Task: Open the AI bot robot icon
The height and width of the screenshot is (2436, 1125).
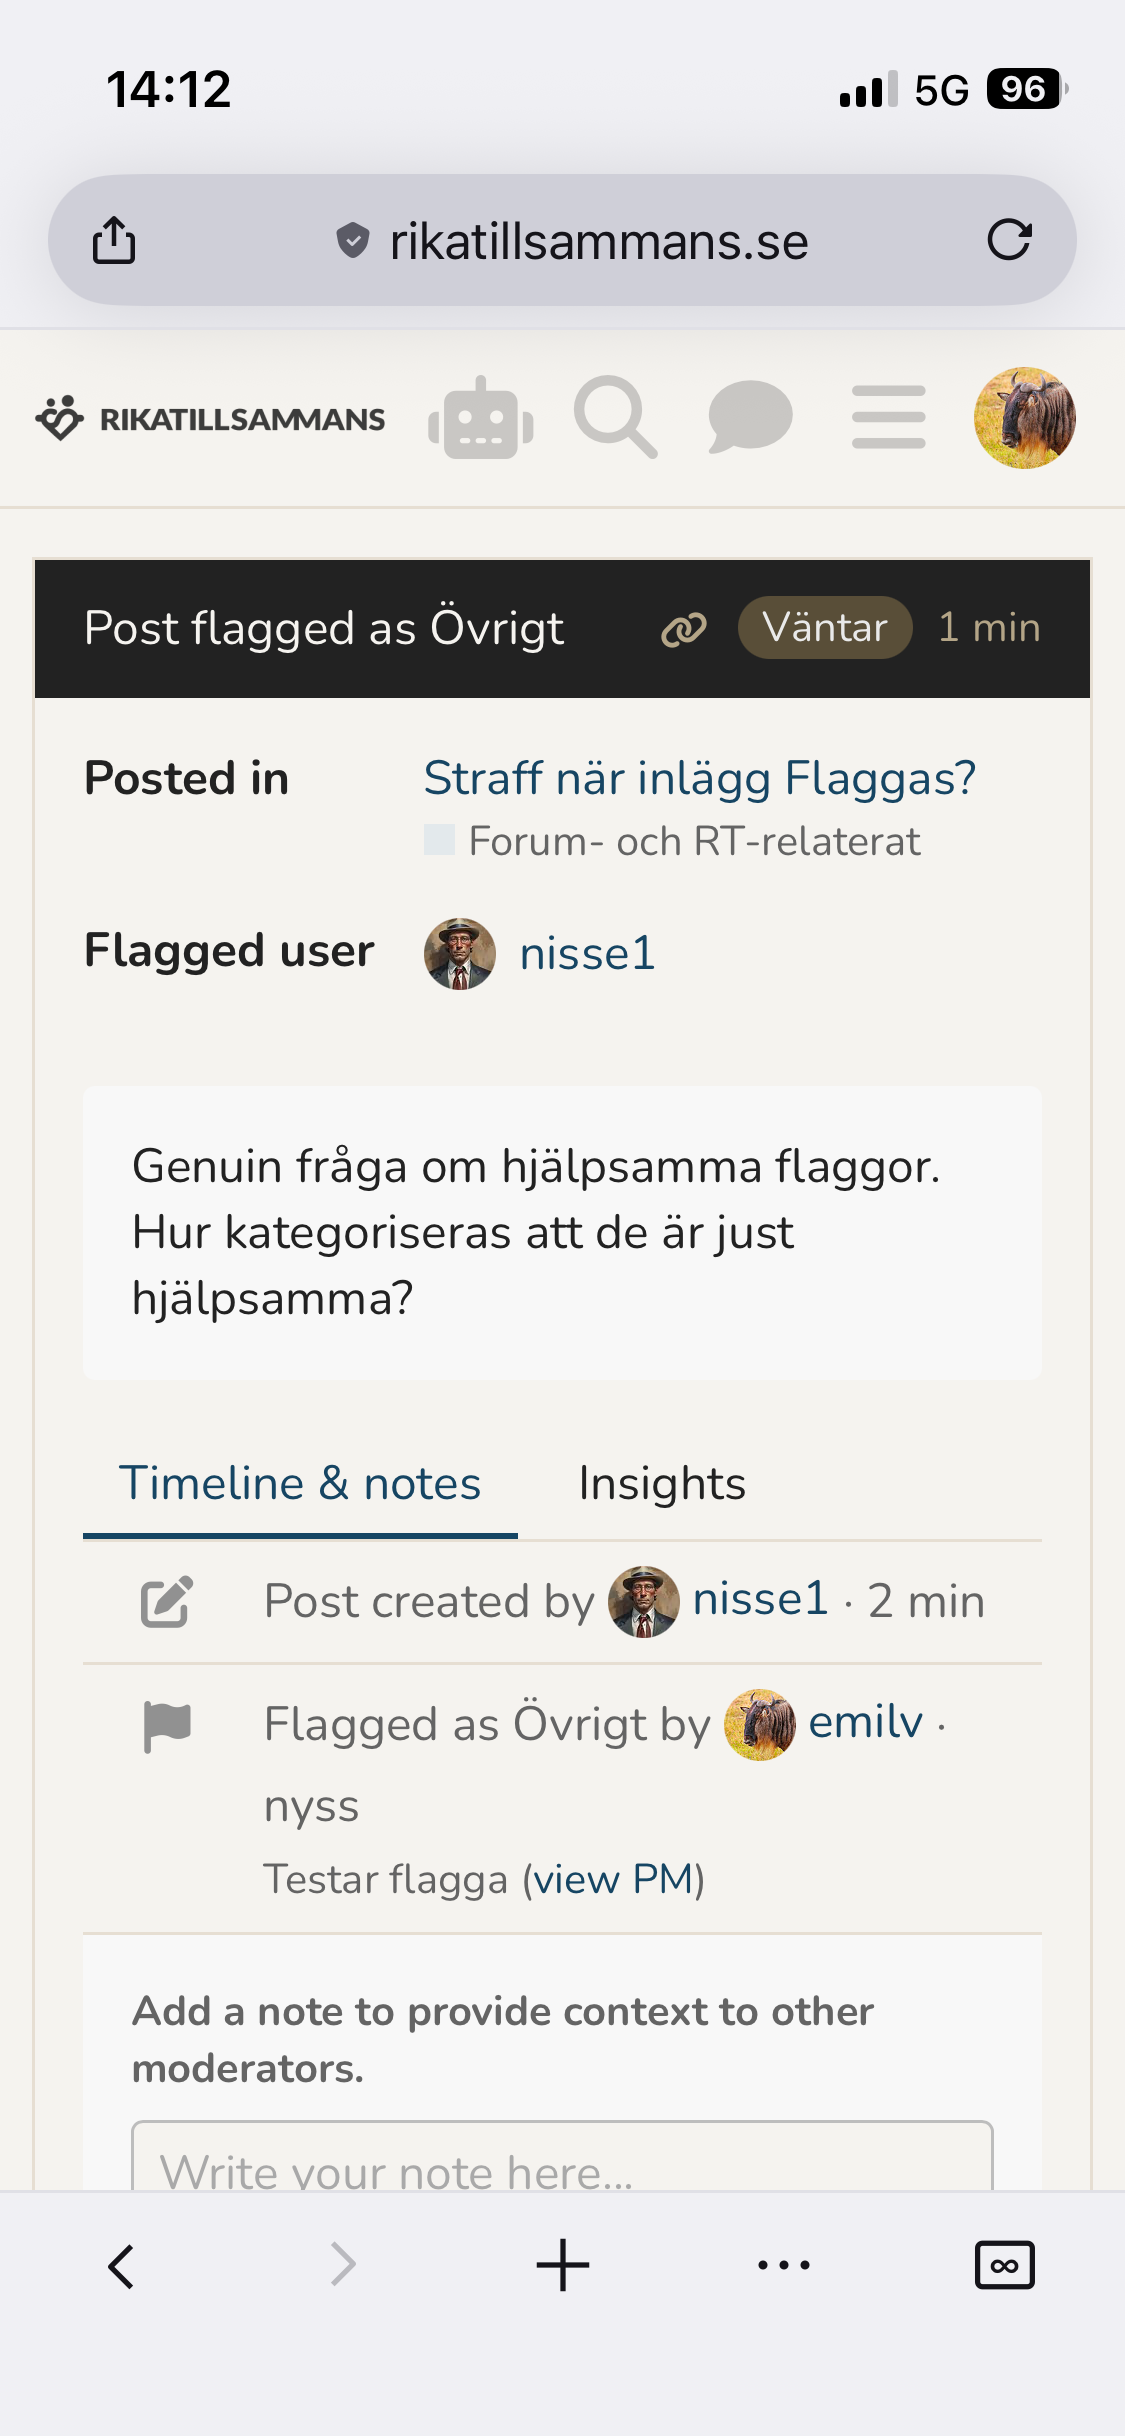Action: point(481,418)
